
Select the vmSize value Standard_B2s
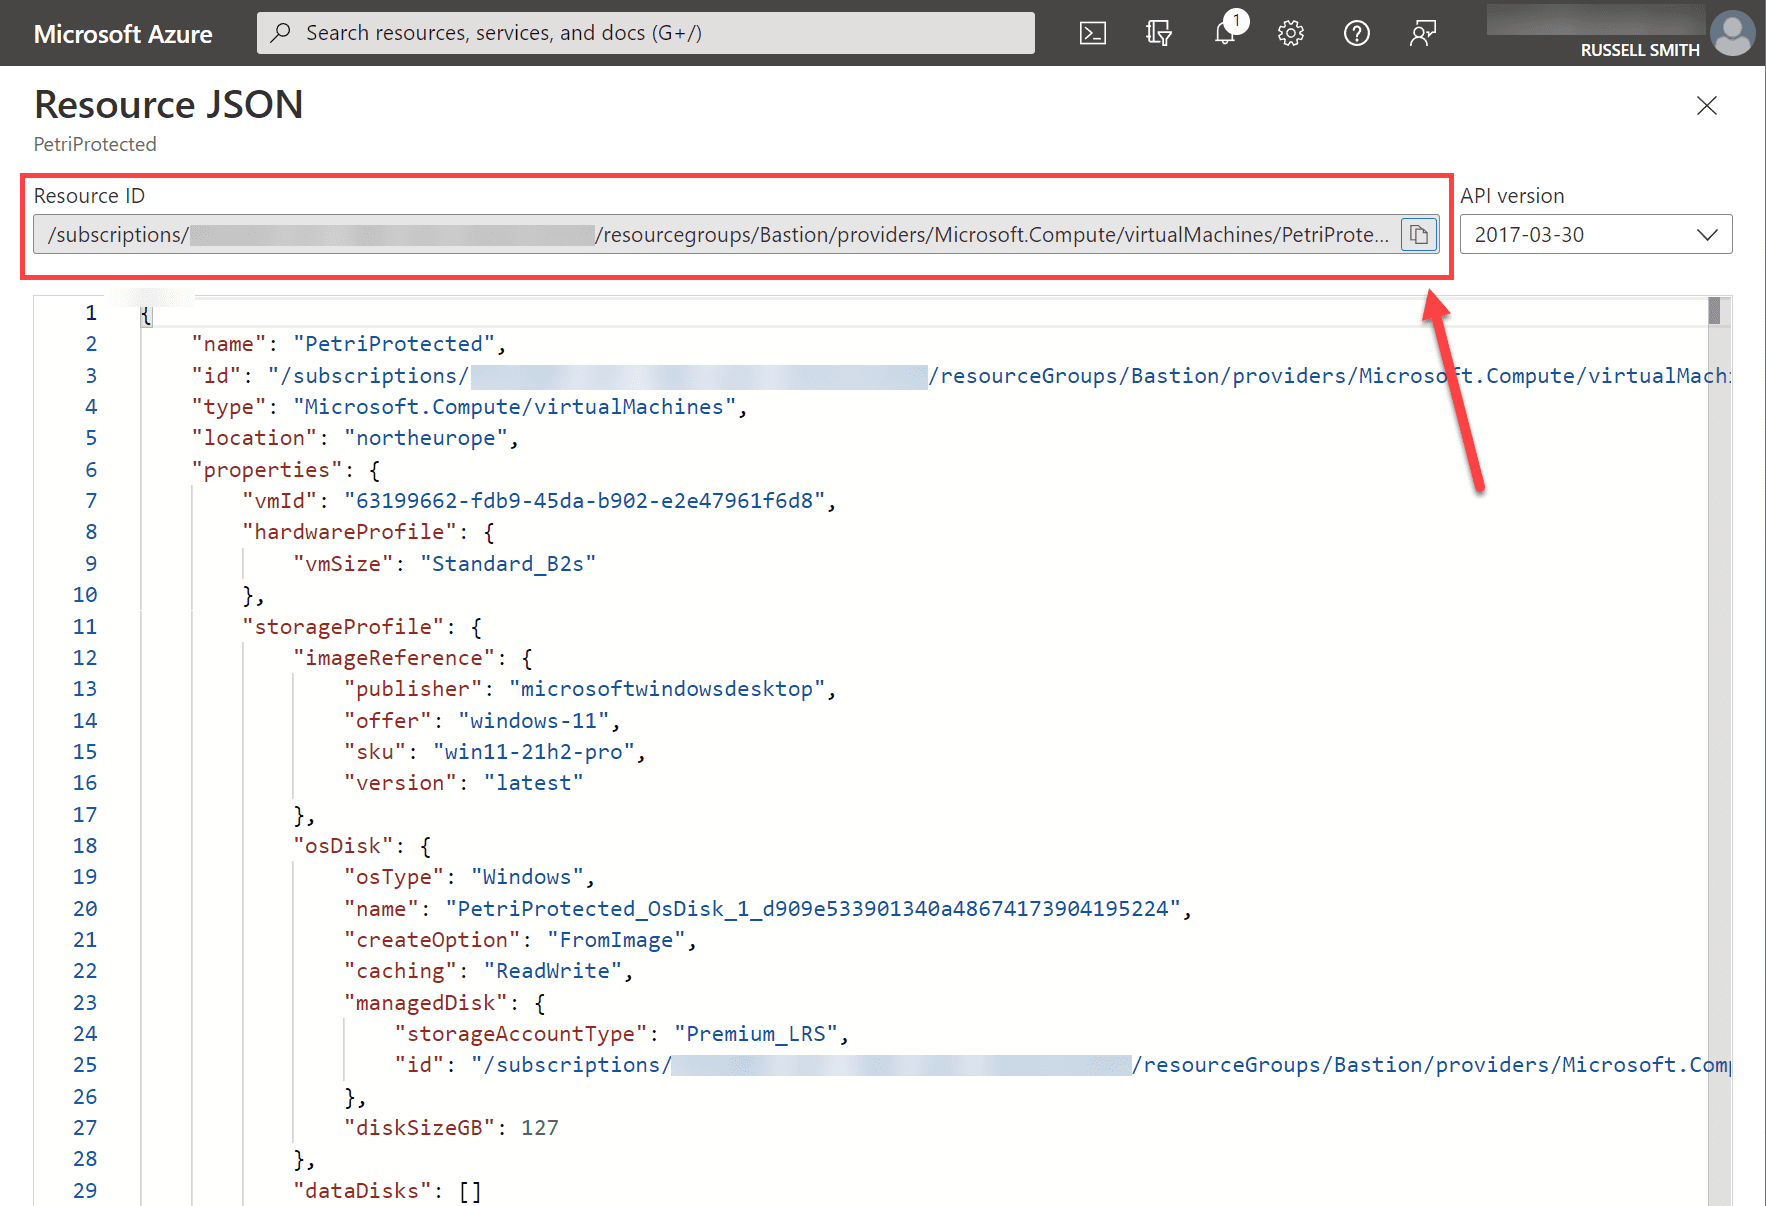510,563
